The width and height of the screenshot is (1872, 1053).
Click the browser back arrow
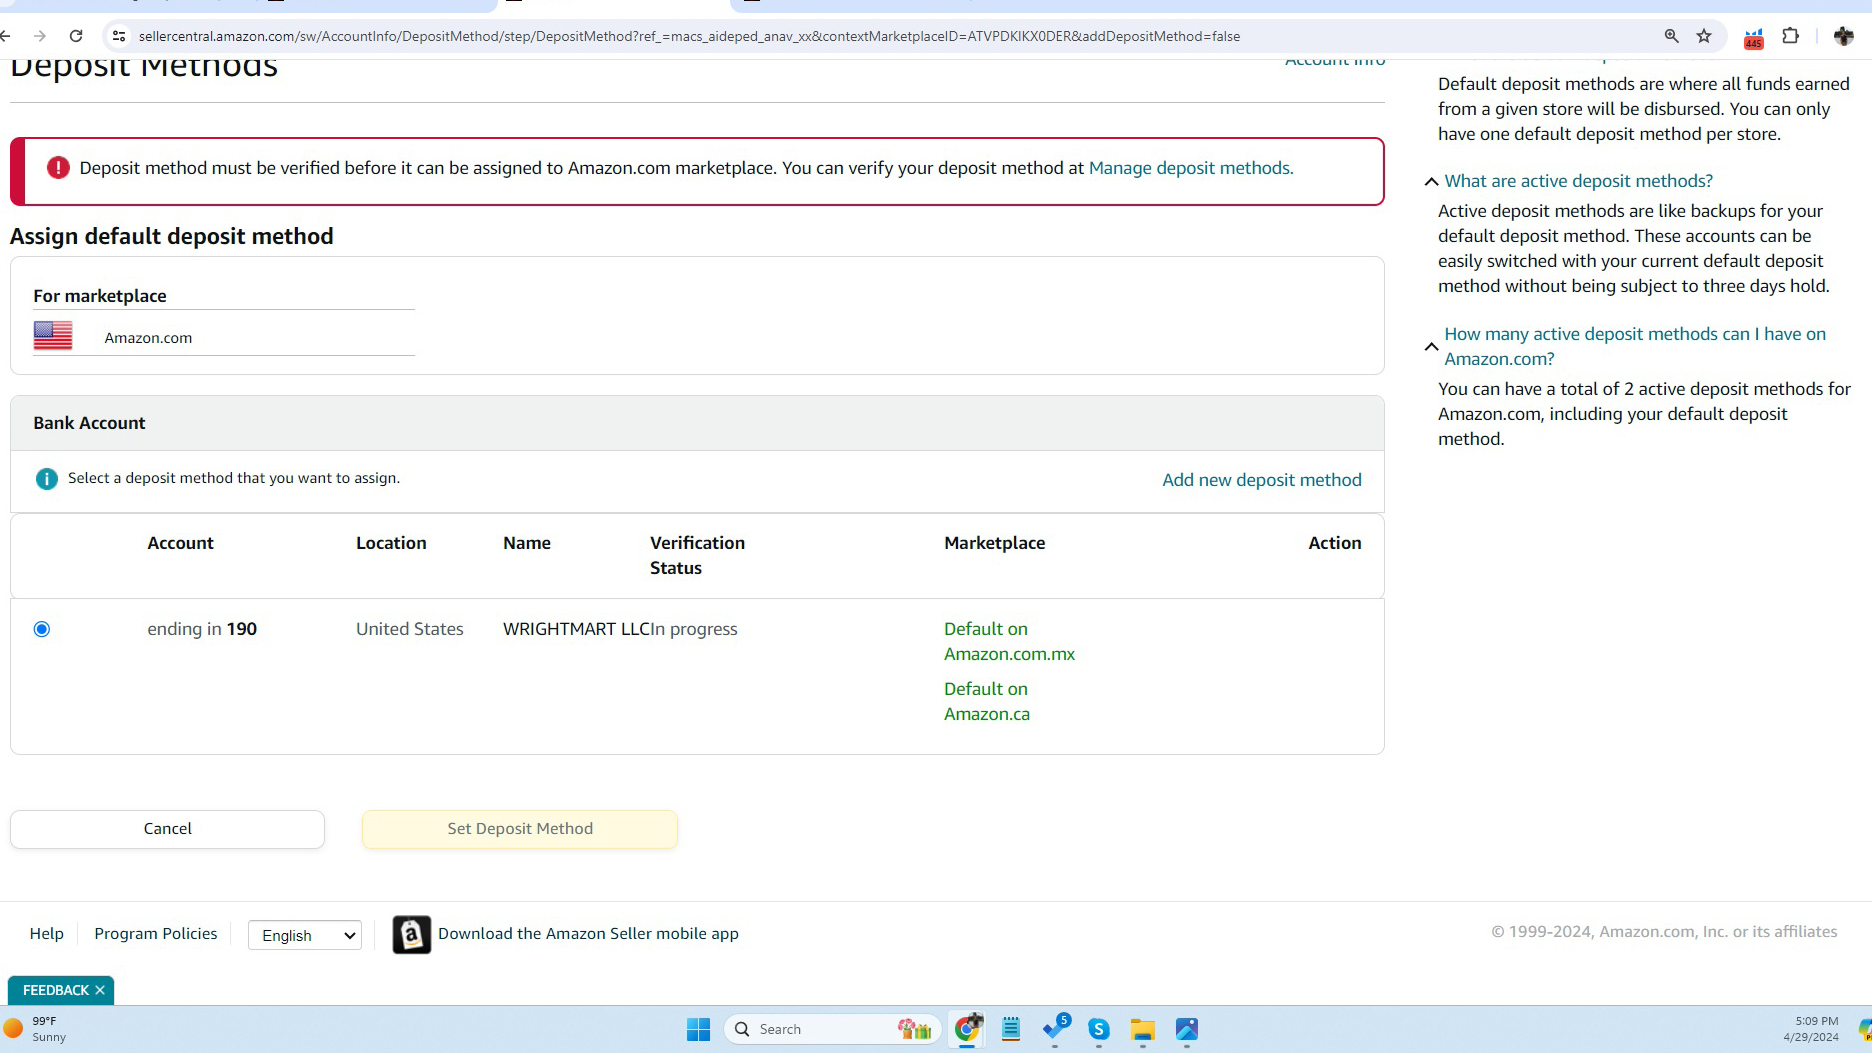coord(6,36)
